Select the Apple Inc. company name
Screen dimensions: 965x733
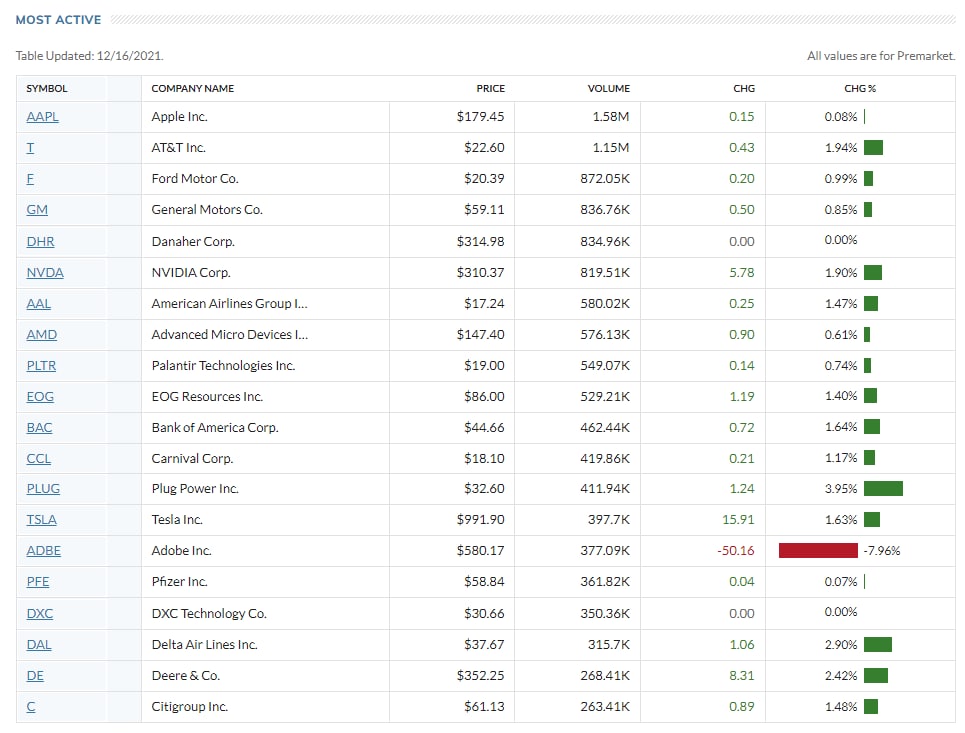180,116
